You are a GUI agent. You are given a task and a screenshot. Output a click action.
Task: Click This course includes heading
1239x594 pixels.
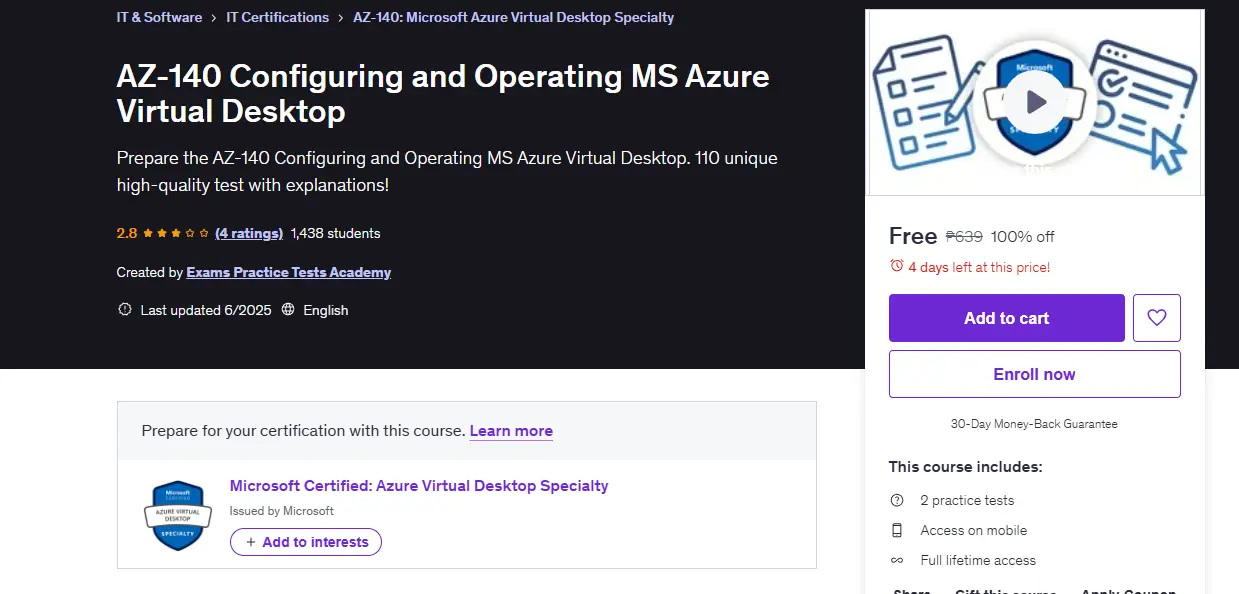966,467
